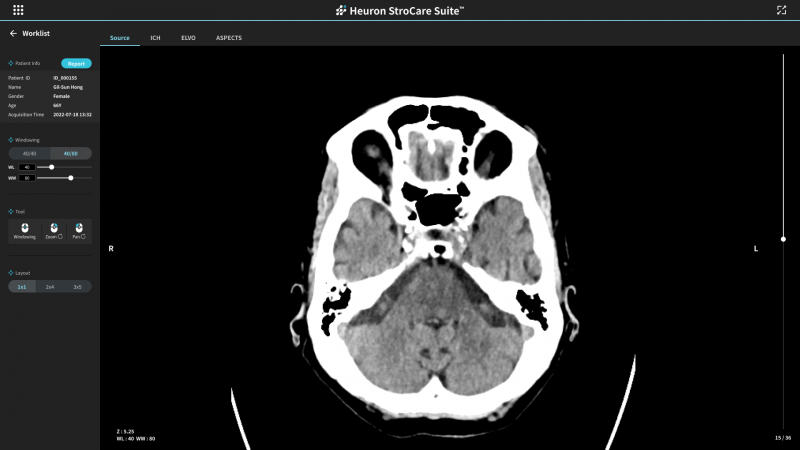Image resolution: width=800 pixels, height=450 pixels.
Task: Click the slice scrollbar handle on right
Action: point(783,239)
